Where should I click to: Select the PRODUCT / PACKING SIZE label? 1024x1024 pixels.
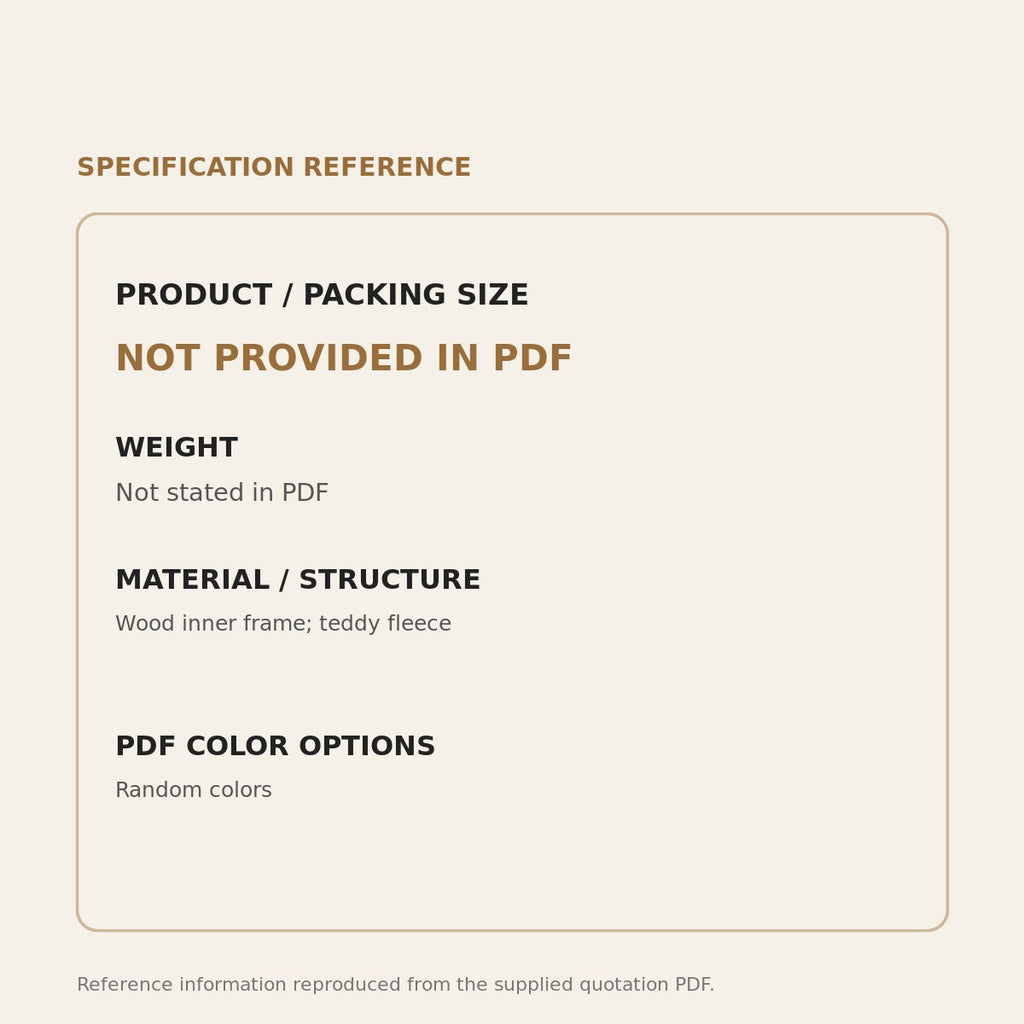[x=321, y=295]
